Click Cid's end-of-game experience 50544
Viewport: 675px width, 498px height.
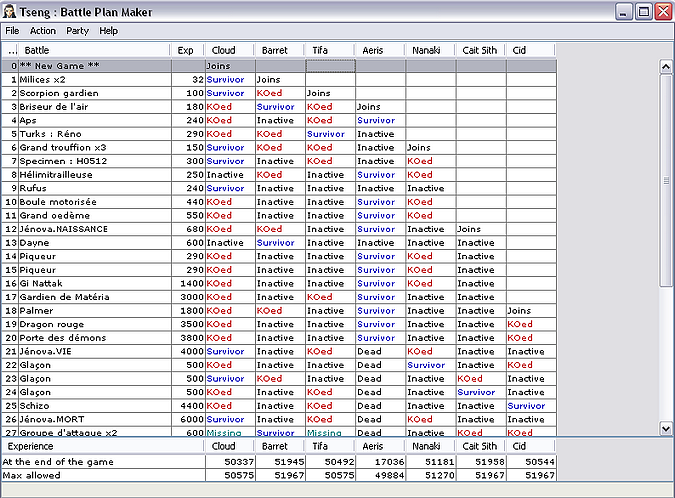coord(532,462)
